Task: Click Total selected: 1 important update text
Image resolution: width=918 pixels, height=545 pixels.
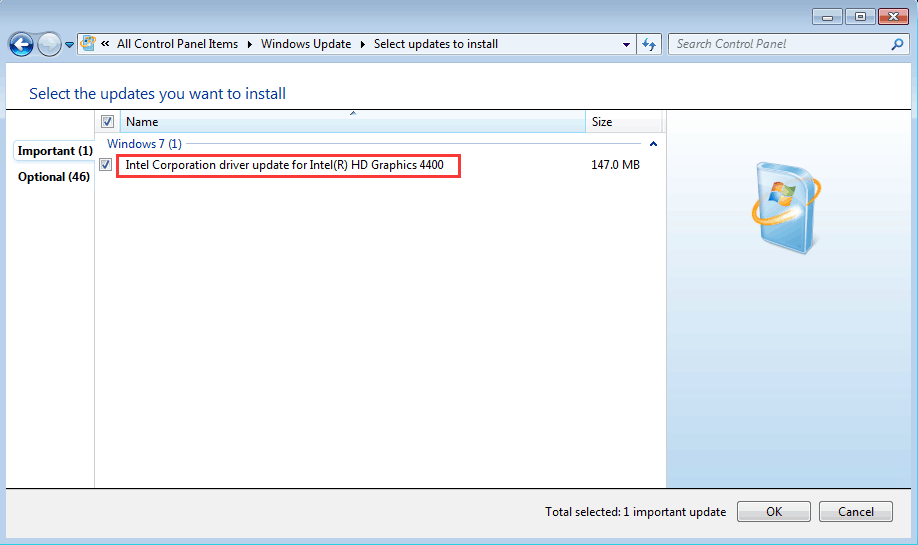Action: [x=635, y=512]
